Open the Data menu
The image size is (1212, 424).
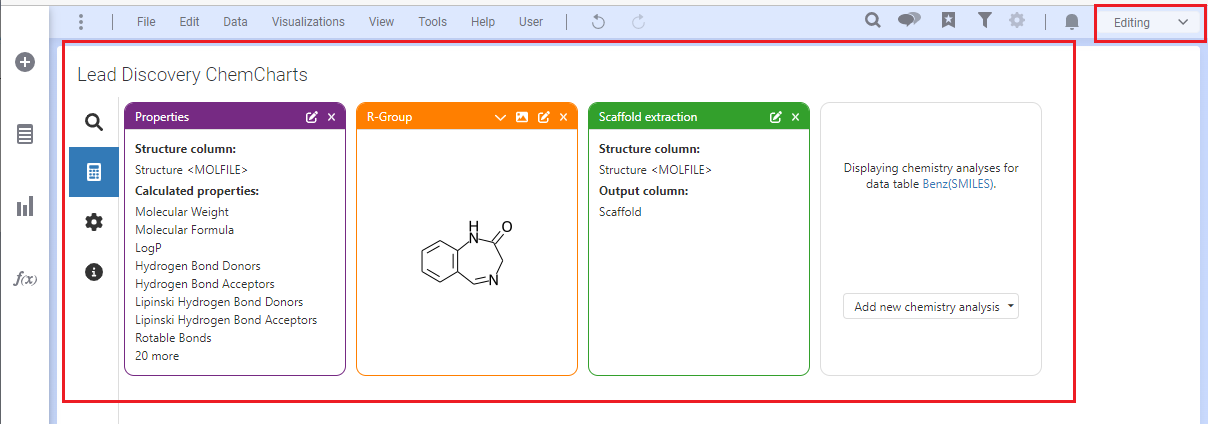(x=235, y=21)
